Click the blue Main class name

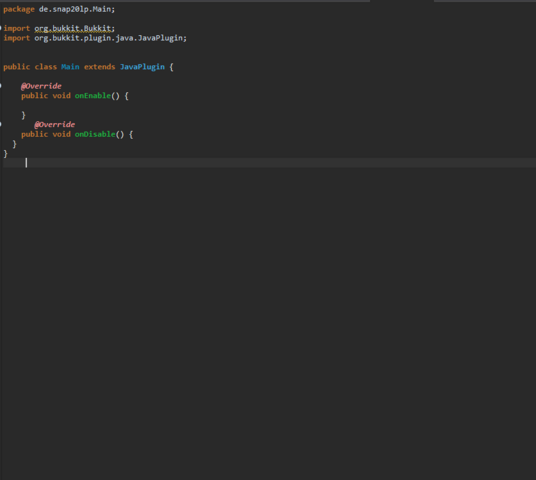pyautogui.click(x=70, y=67)
